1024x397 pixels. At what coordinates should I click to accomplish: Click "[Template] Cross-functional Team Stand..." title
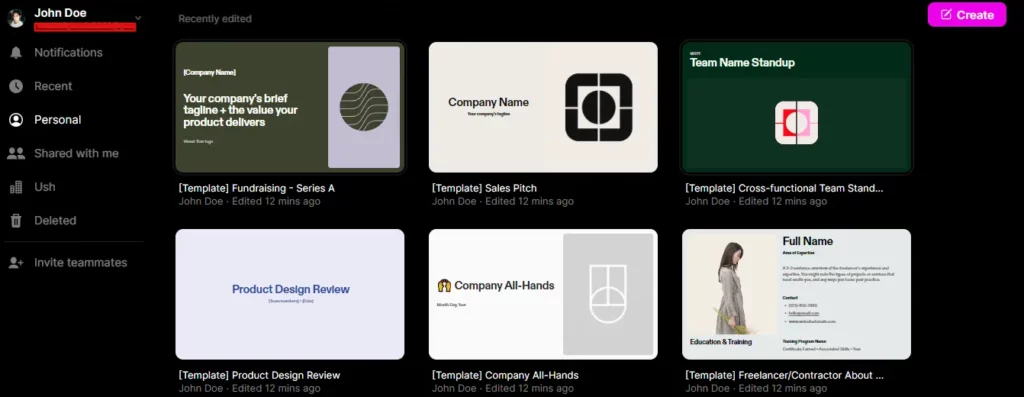pos(784,188)
